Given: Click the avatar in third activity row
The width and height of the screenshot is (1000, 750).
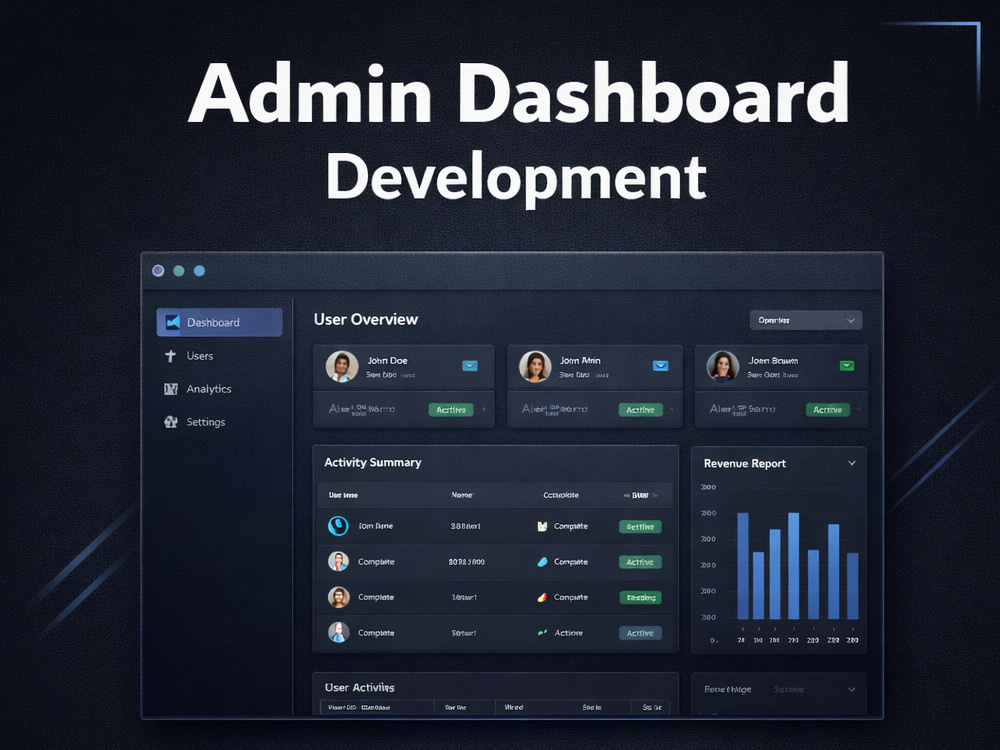Looking at the screenshot, I should 338,598.
